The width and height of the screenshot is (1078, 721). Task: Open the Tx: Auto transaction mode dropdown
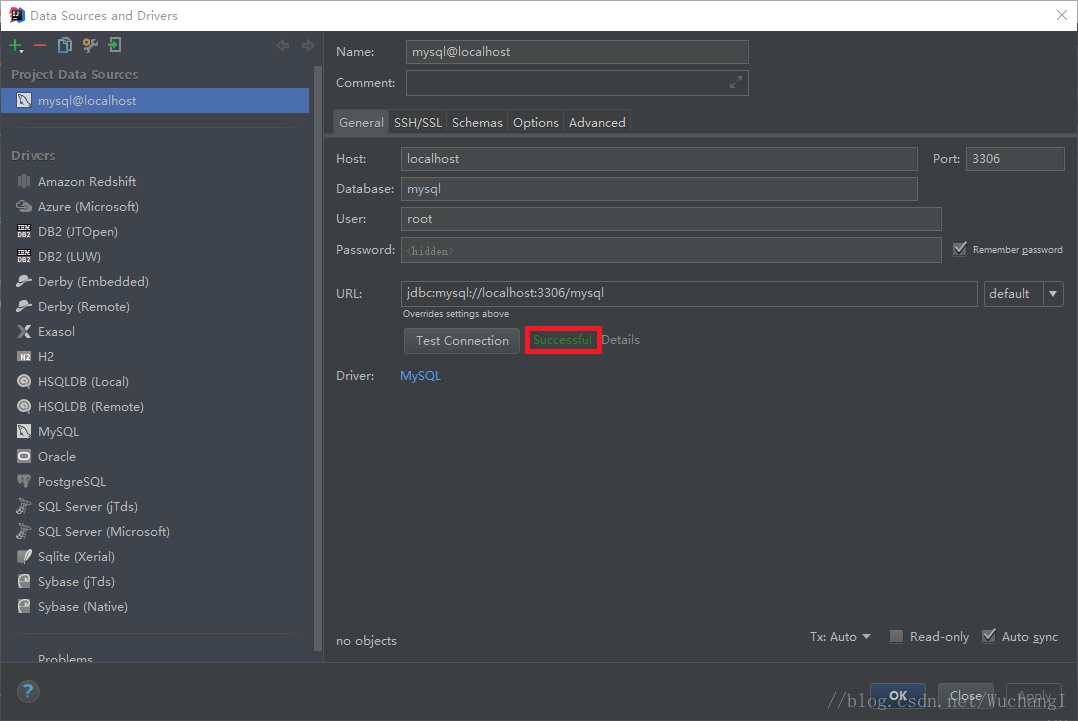[840, 636]
